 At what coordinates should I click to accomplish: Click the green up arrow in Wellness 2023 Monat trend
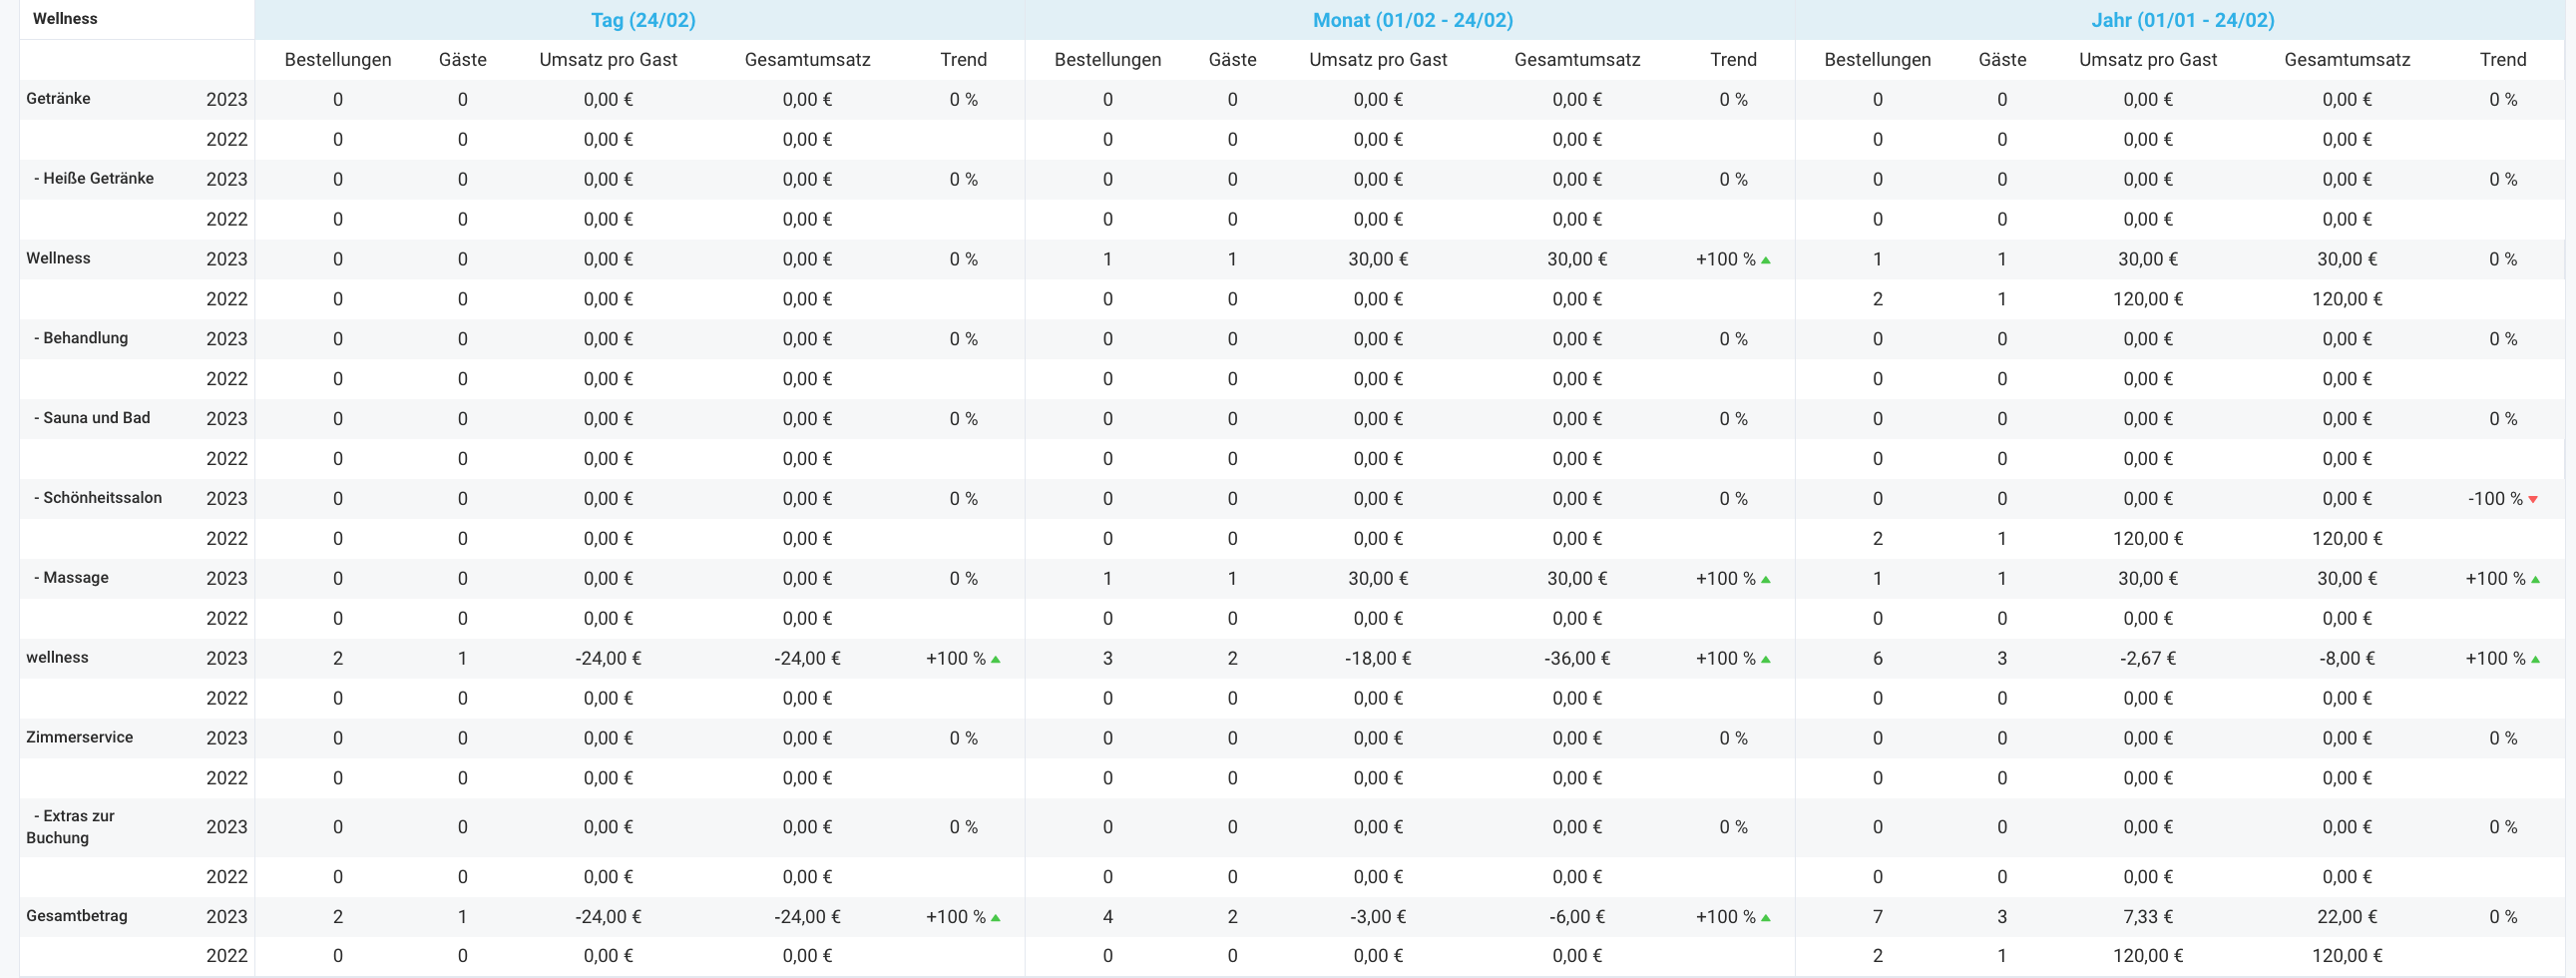click(1766, 260)
